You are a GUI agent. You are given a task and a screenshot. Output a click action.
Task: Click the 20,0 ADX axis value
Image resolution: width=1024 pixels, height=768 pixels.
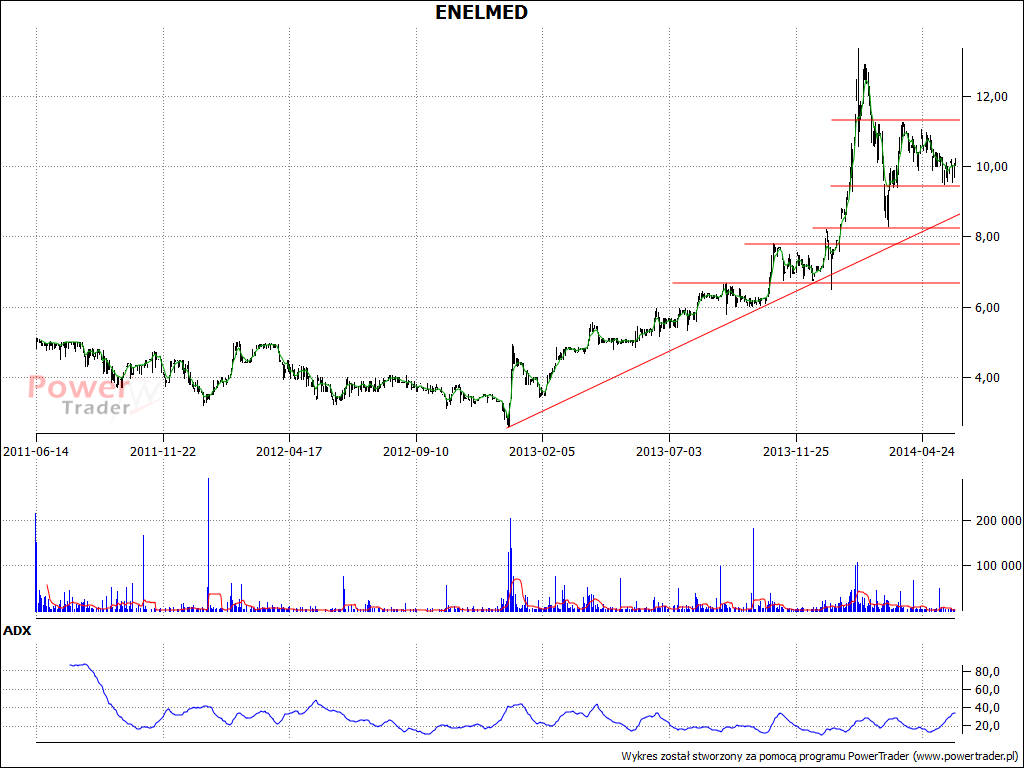point(988,726)
